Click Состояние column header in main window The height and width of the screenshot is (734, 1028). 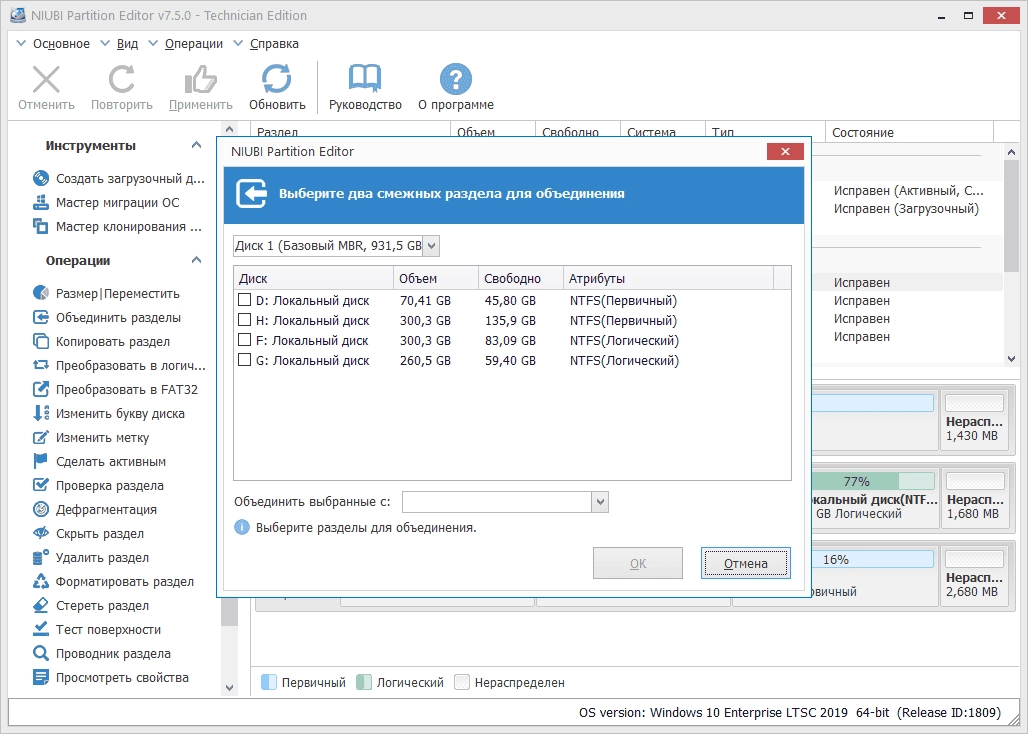point(909,132)
